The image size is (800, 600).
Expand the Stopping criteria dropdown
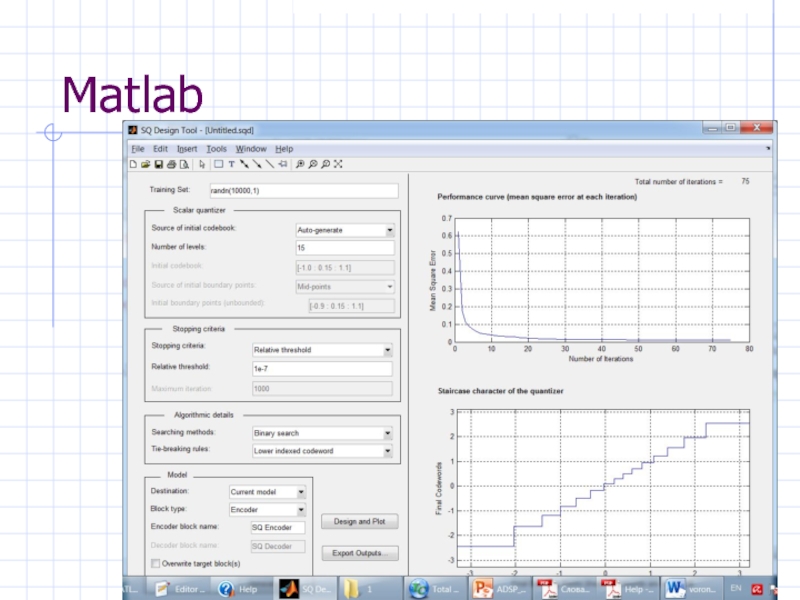click(322, 350)
